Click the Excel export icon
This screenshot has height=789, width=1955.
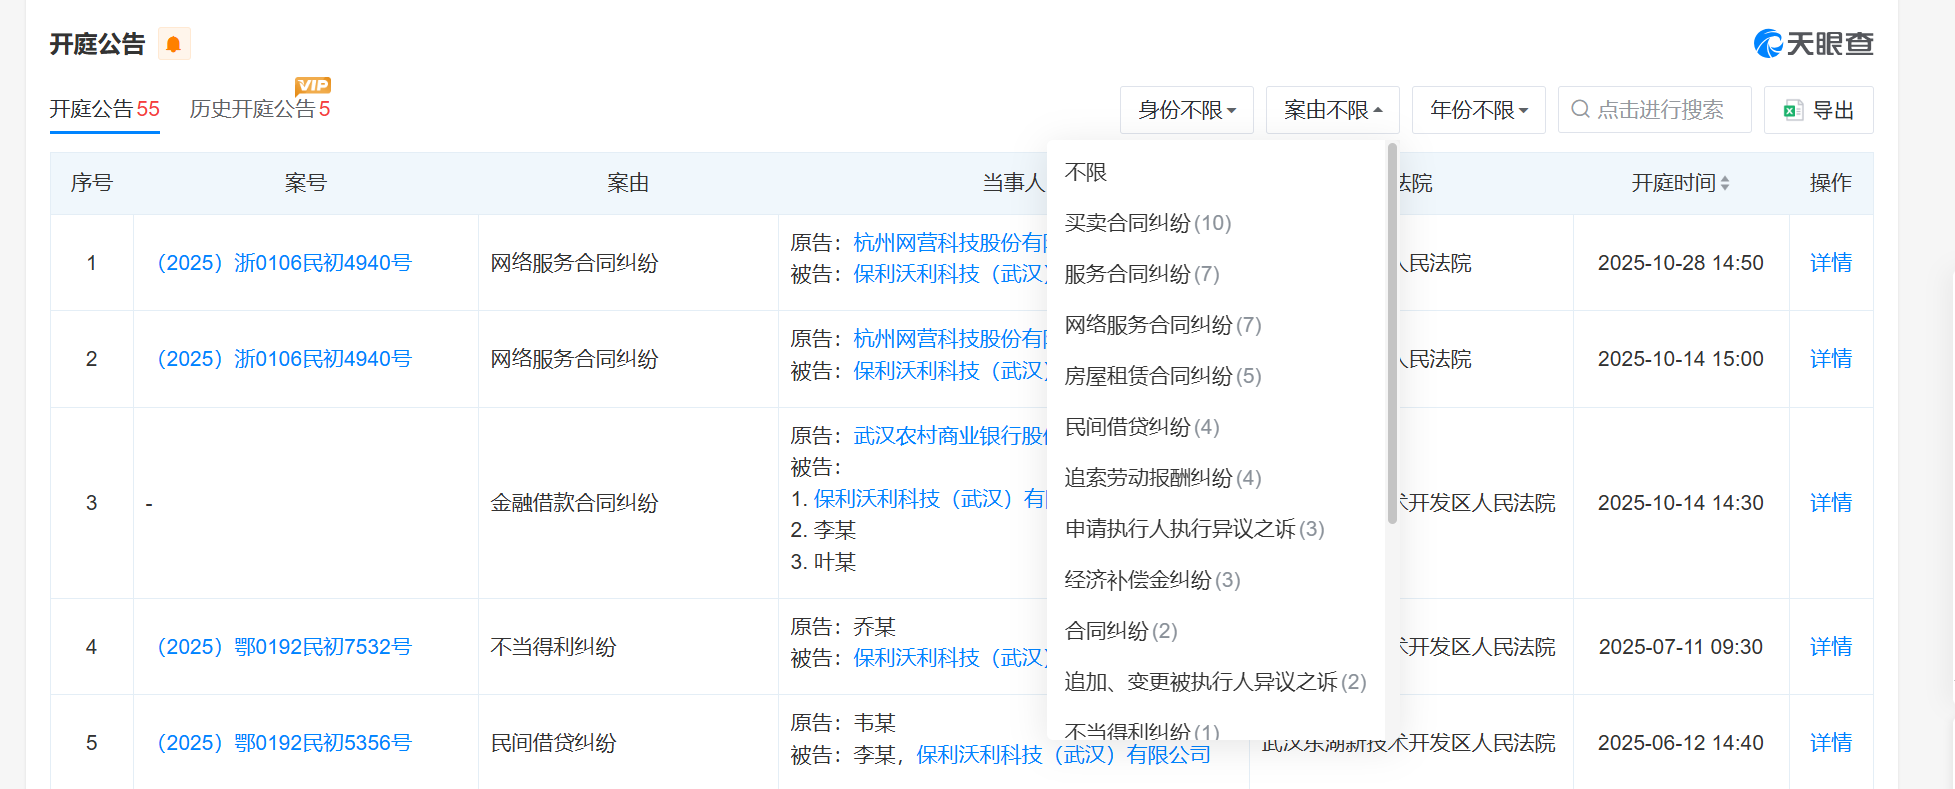1793,110
